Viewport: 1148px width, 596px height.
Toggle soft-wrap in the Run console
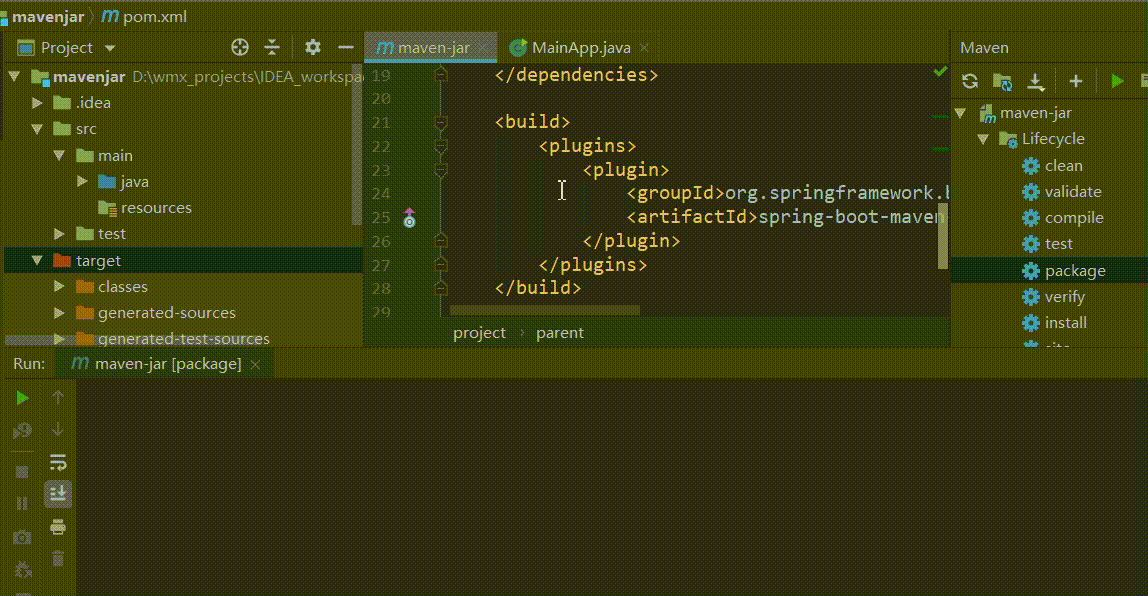(x=58, y=461)
